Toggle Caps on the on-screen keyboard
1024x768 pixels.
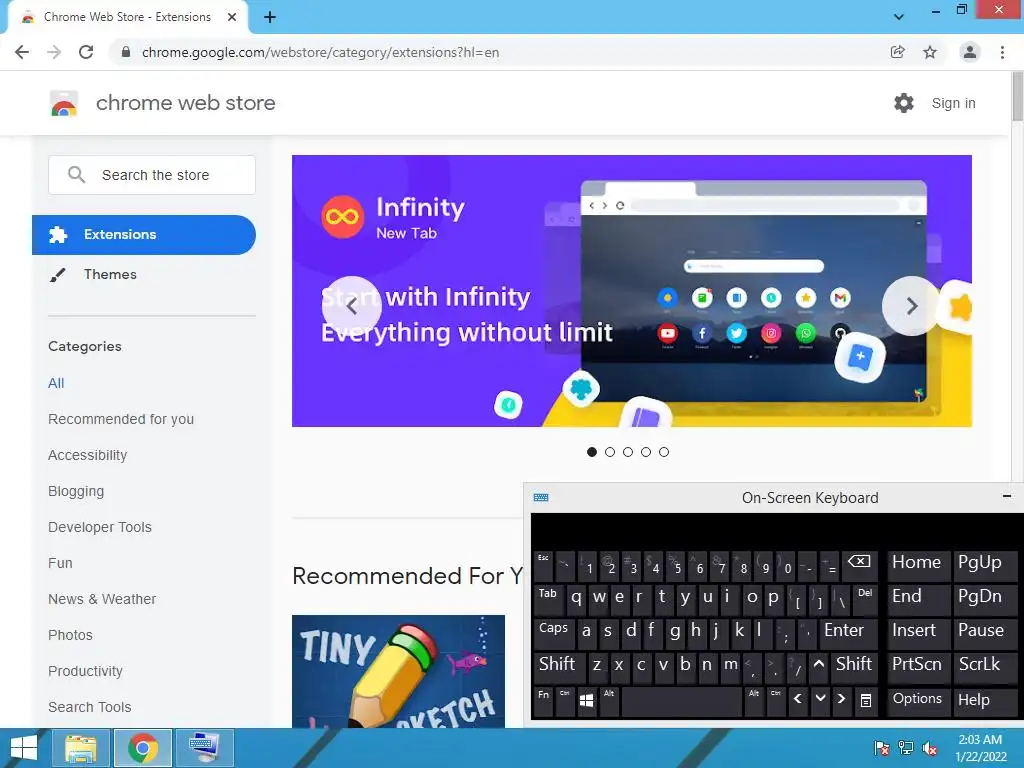554,632
